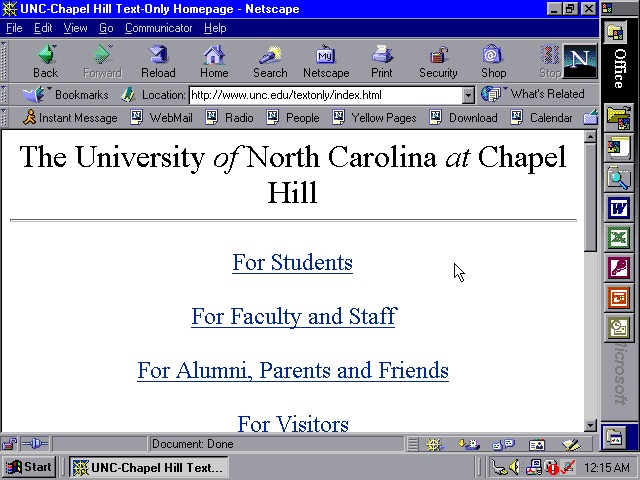Click the vertical scrollbar thumb
The height and width of the screenshot is (480, 640).
(x=590, y=198)
